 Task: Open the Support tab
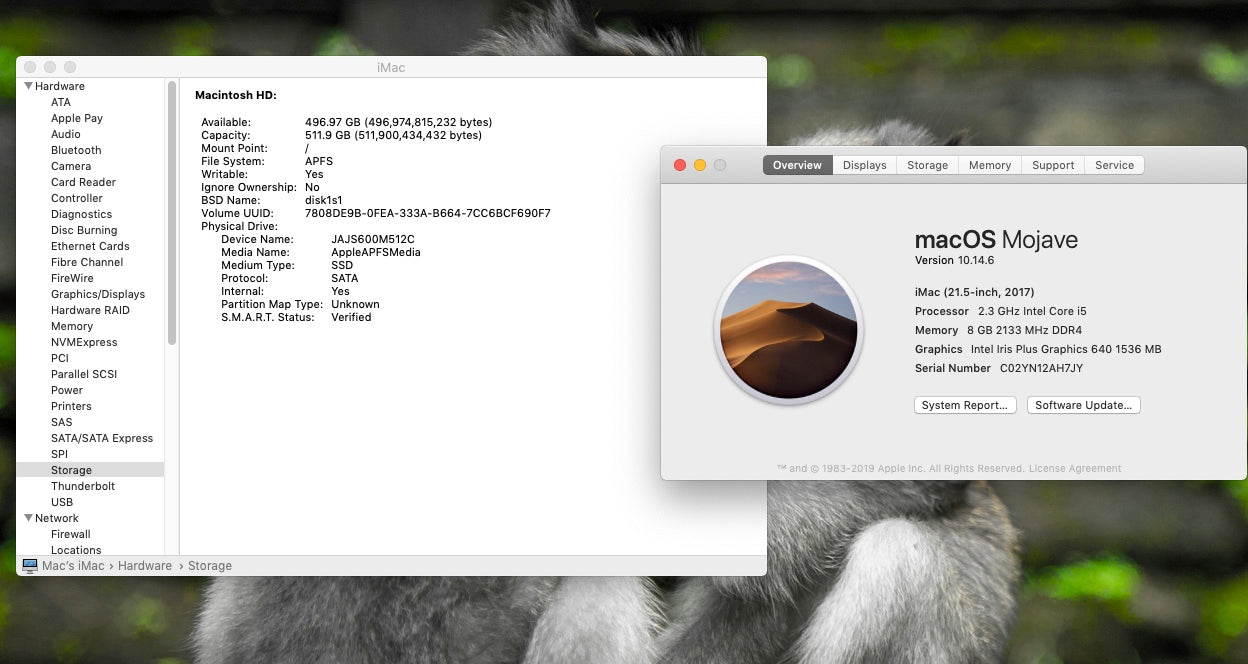(x=1053, y=165)
